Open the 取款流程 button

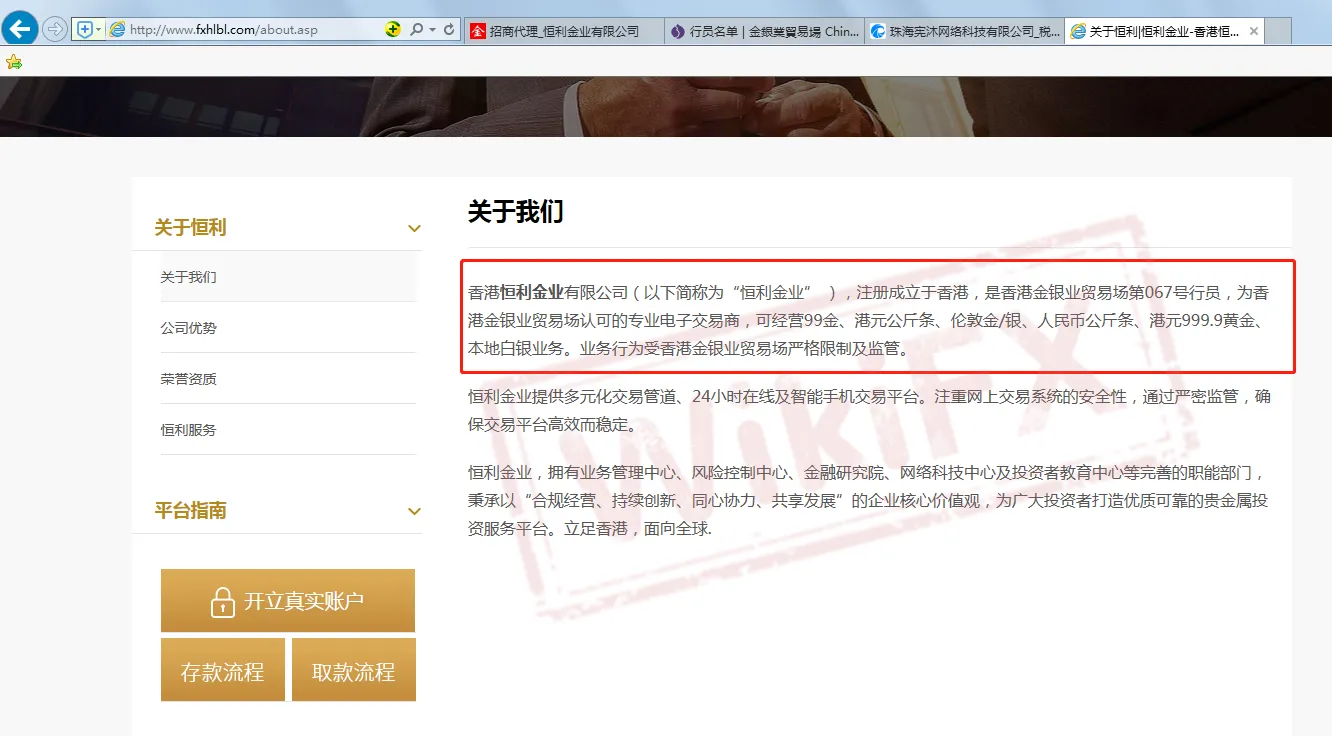pyautogui.click(x=354, y=670)
